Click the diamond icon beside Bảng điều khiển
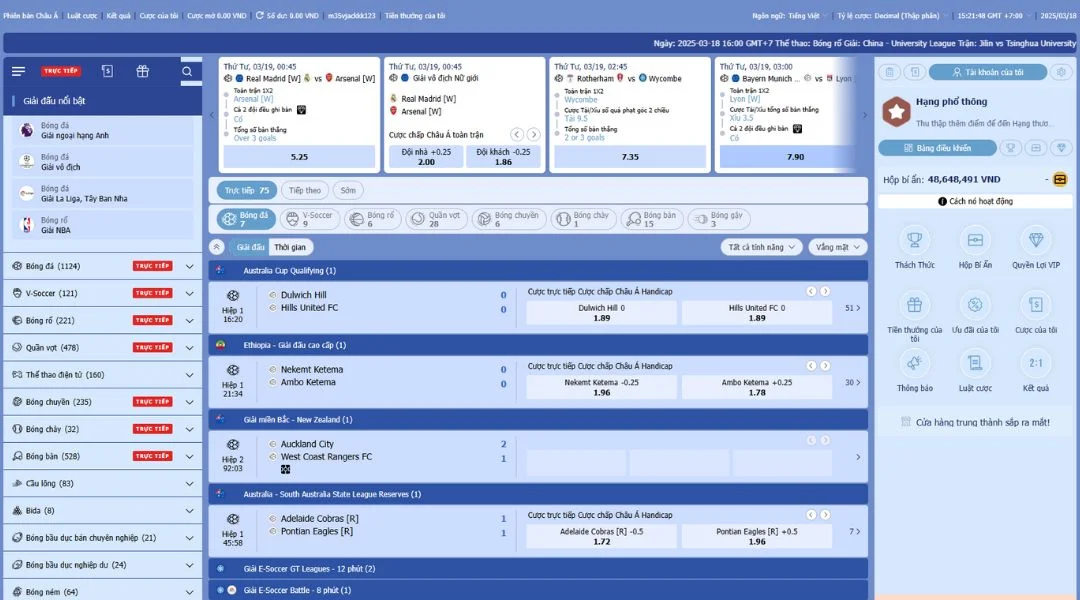The image size is (1080, 600). point(1061,148)
